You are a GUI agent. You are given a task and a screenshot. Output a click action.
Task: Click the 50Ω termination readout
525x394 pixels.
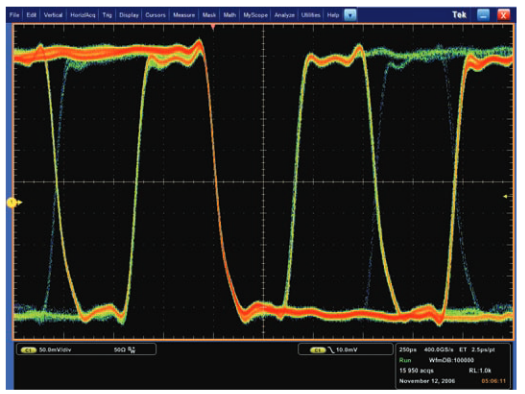point(119,350)
